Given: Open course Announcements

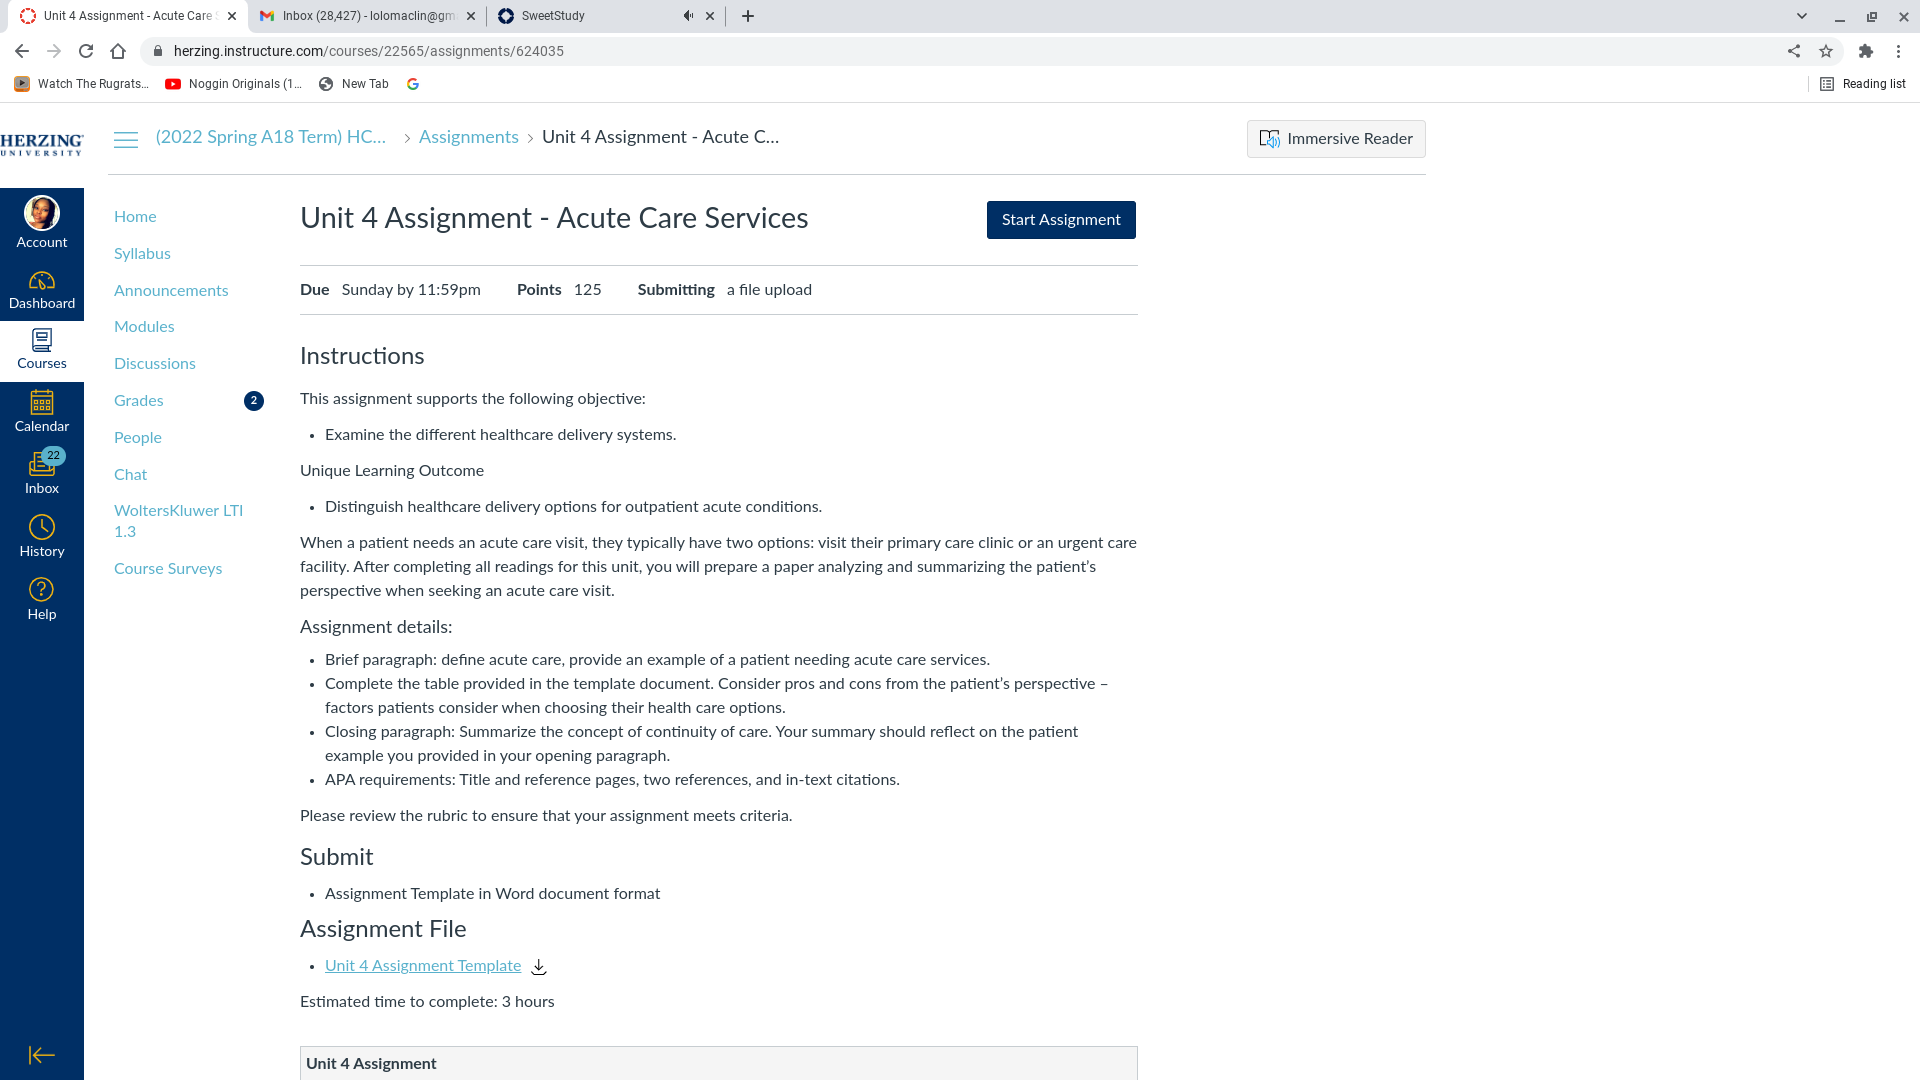Looking at the screenshot, I should point(171,291).
